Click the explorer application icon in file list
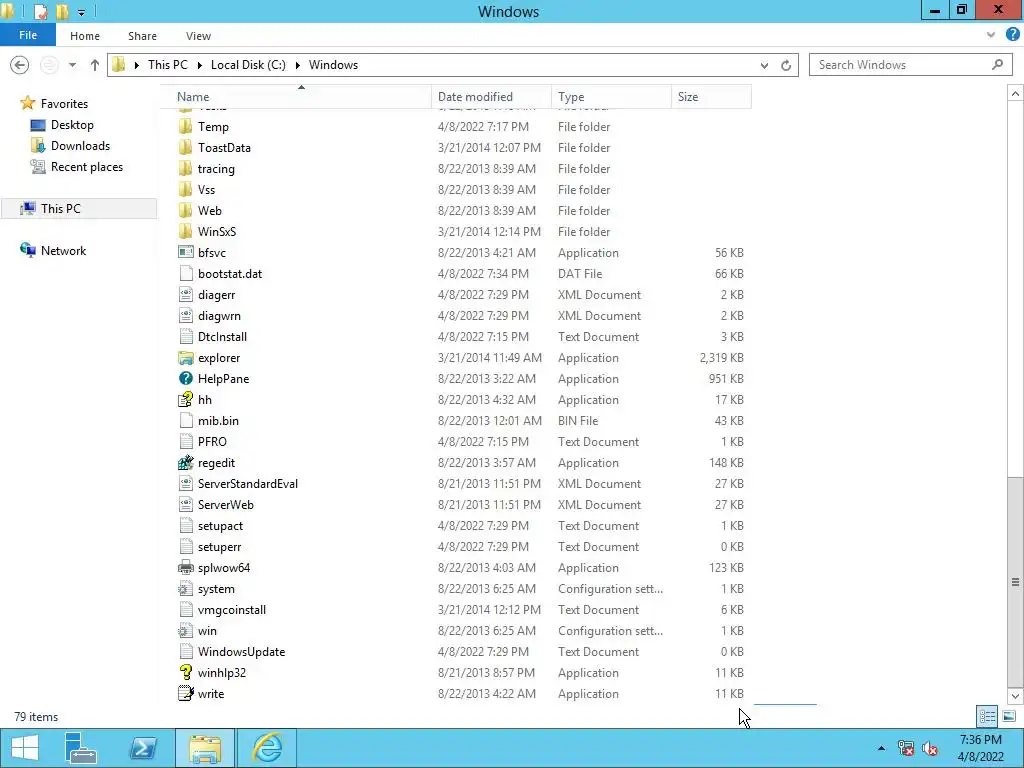1024x768 pixels. (185, 358)
